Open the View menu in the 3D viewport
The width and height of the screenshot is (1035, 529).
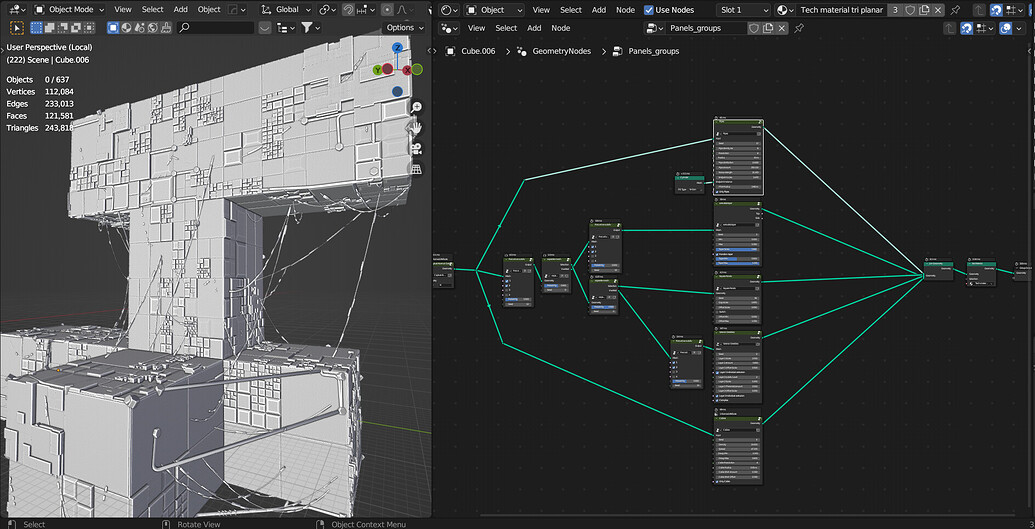click(x=123, y=10)
